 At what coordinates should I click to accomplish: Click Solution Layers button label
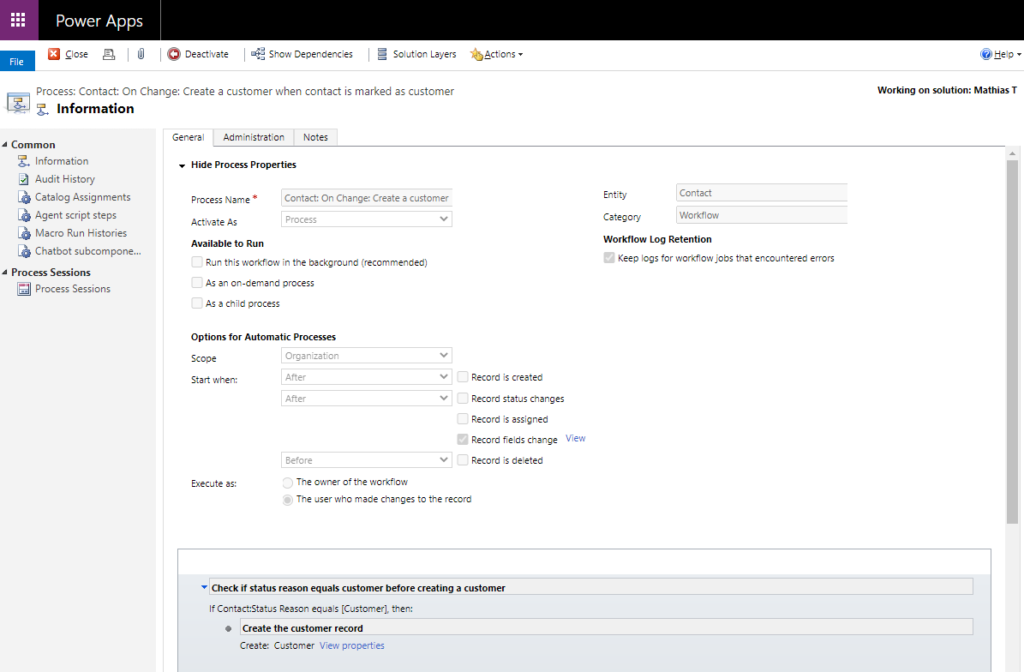coord(424,54)
